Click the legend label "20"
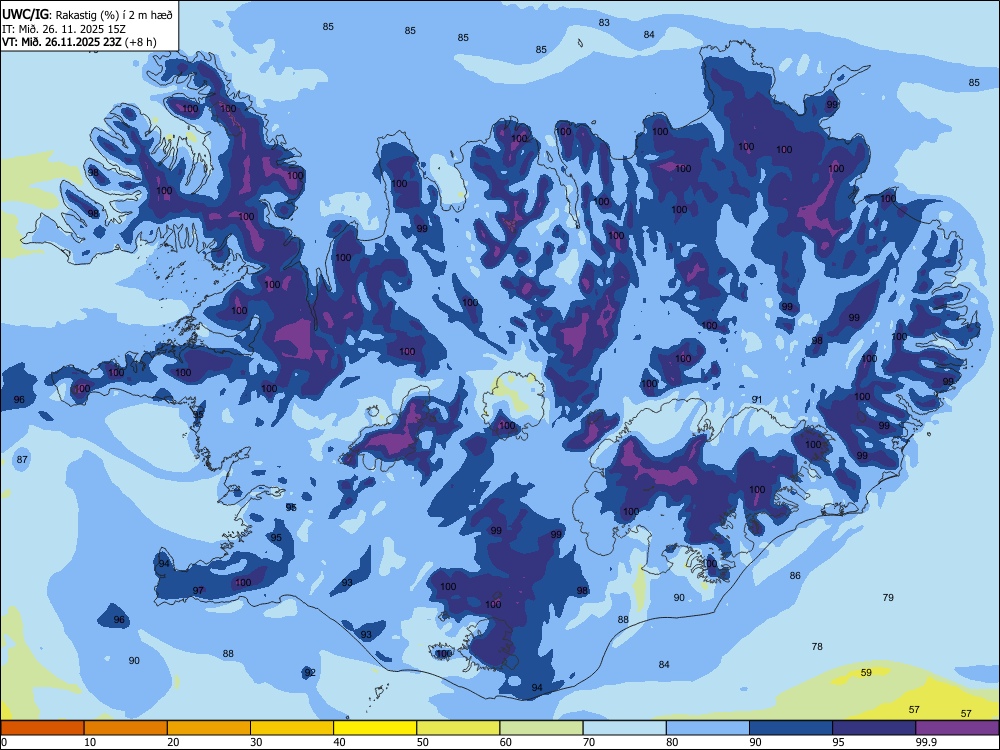Viewport: 1000px width, 750px height. 173,742
